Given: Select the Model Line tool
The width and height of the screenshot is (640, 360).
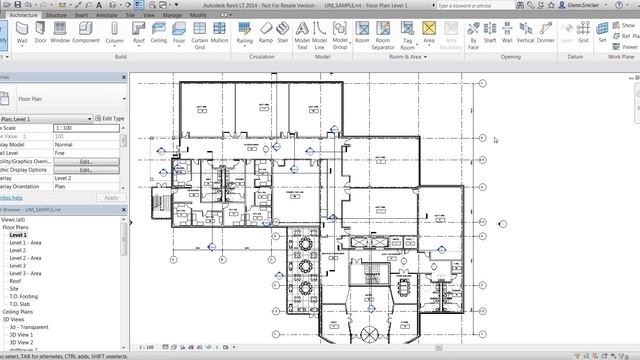Looking at the screenshot, I should (319, 36).
